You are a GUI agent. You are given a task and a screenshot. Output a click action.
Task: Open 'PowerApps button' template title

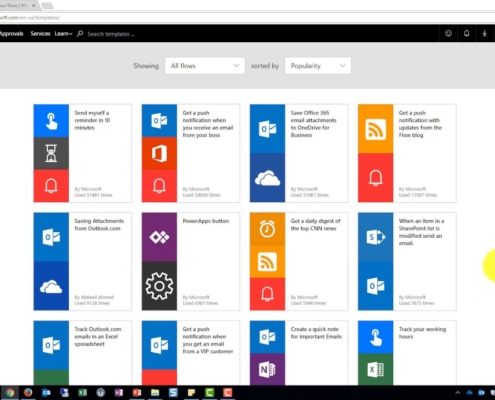click(x=206, y=221)
